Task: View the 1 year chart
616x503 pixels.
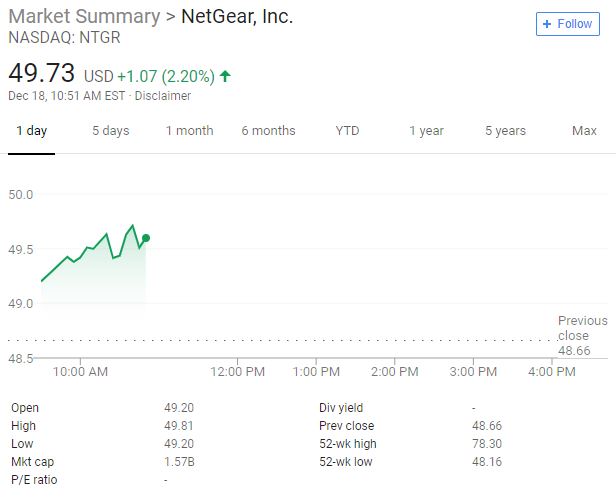Action: coord(426,130)
